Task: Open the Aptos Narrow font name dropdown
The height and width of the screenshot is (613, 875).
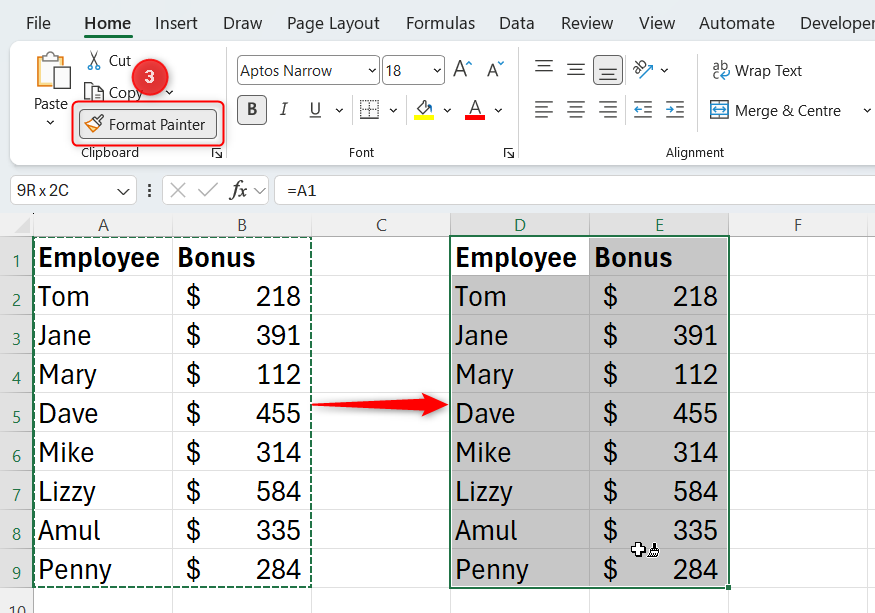Action: tap(372, 70)
